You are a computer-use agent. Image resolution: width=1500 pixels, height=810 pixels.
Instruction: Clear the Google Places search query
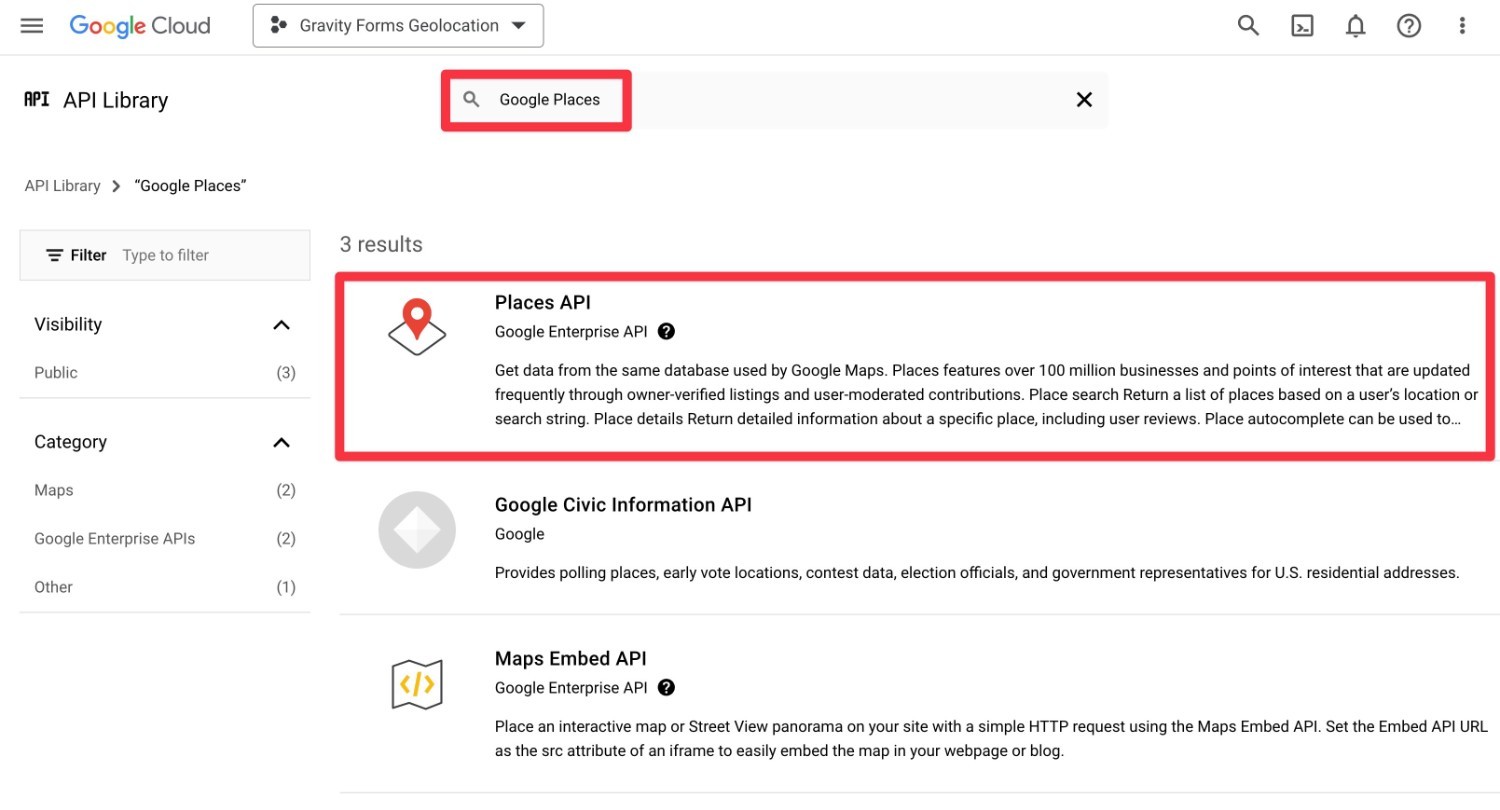[x=1084, y=99]
